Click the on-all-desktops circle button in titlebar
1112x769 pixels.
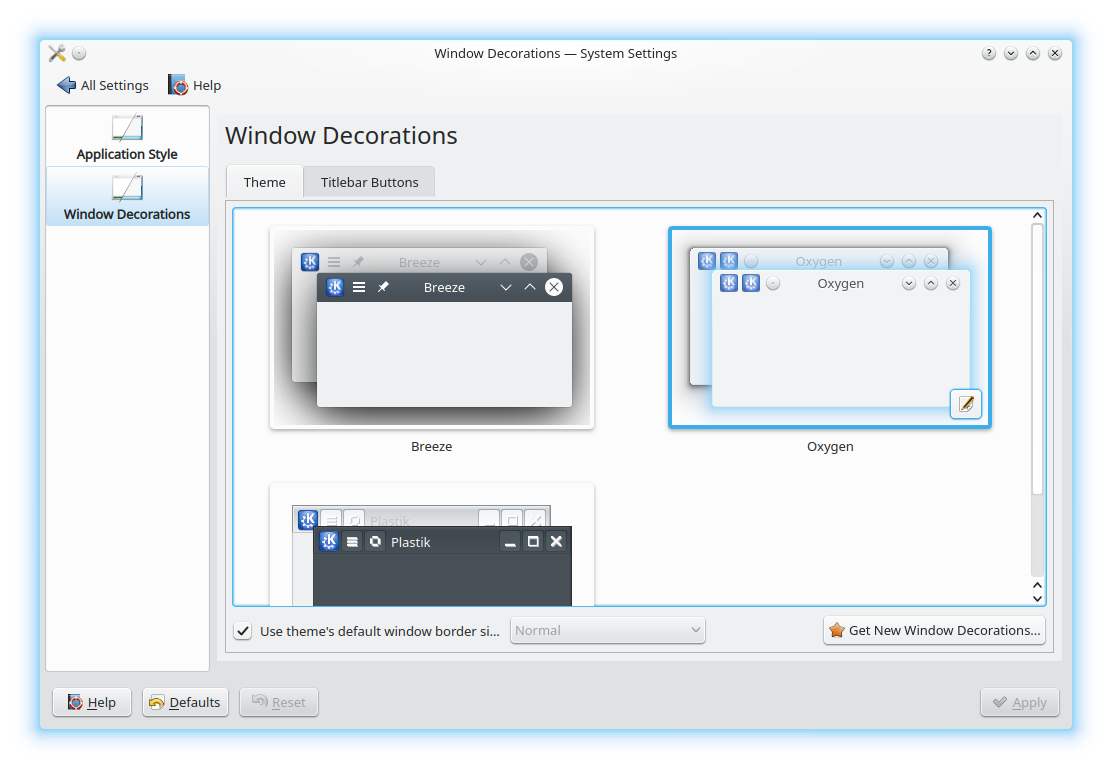pyautogui.click(x=79, y=53)
